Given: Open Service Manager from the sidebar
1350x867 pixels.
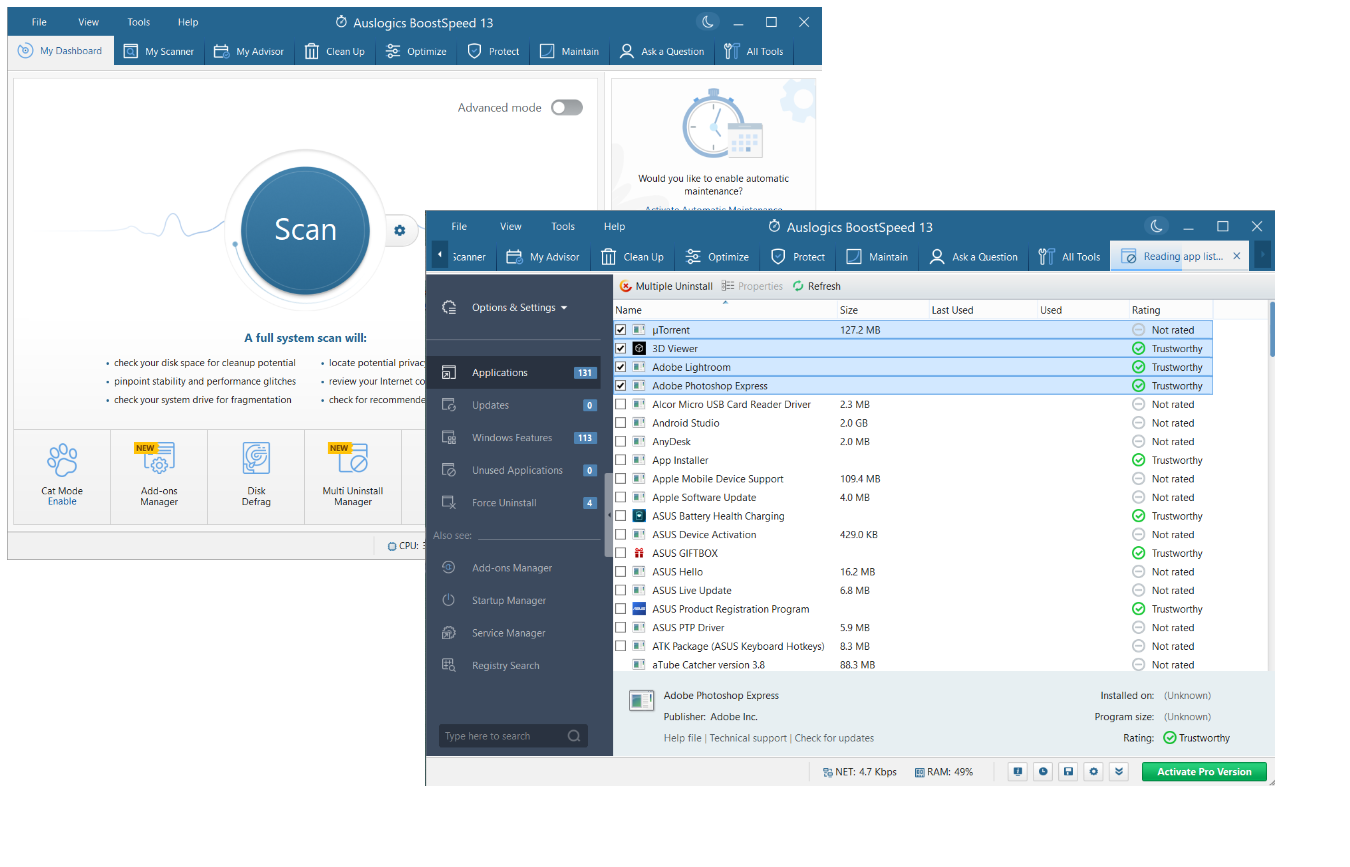Looking at the screenshot, I should (x=509, y=633).
